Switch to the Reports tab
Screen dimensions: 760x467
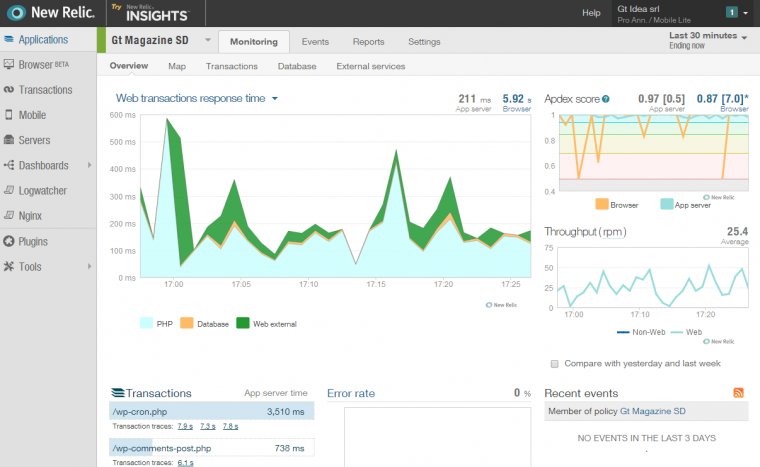coord(368,42)
